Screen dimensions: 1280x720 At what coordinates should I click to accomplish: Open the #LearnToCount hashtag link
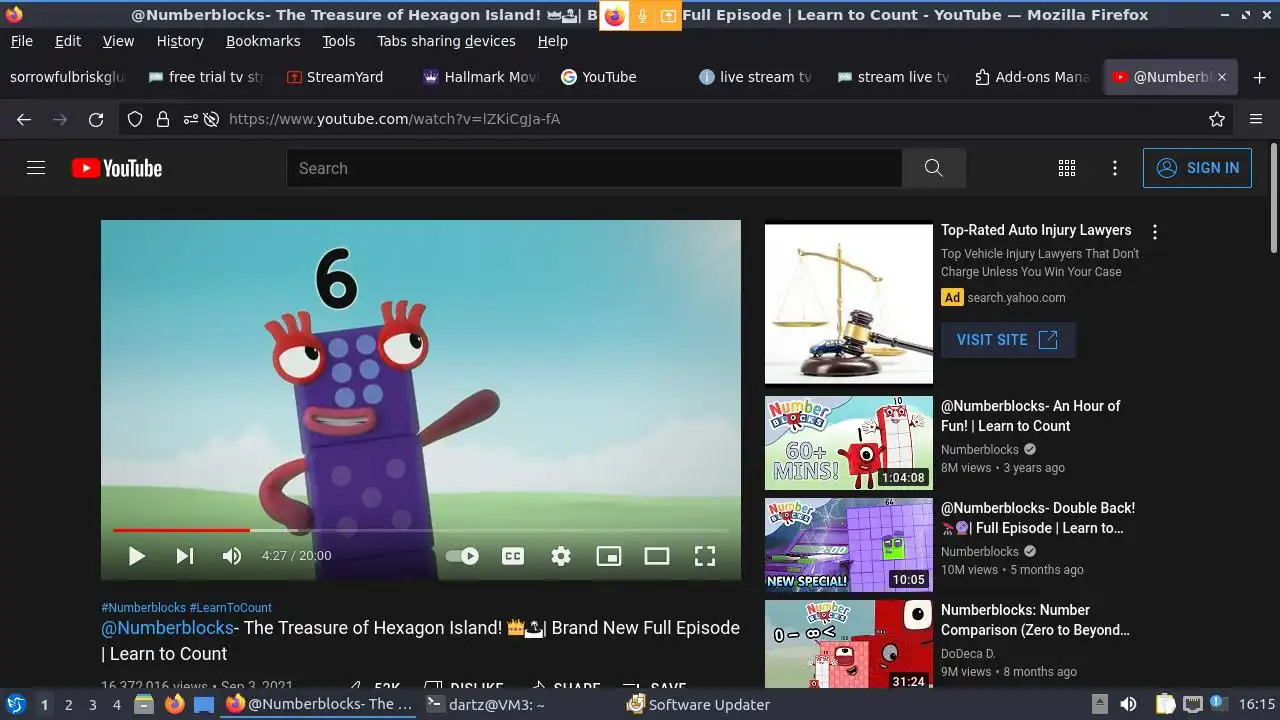click(x=230, y=607)
